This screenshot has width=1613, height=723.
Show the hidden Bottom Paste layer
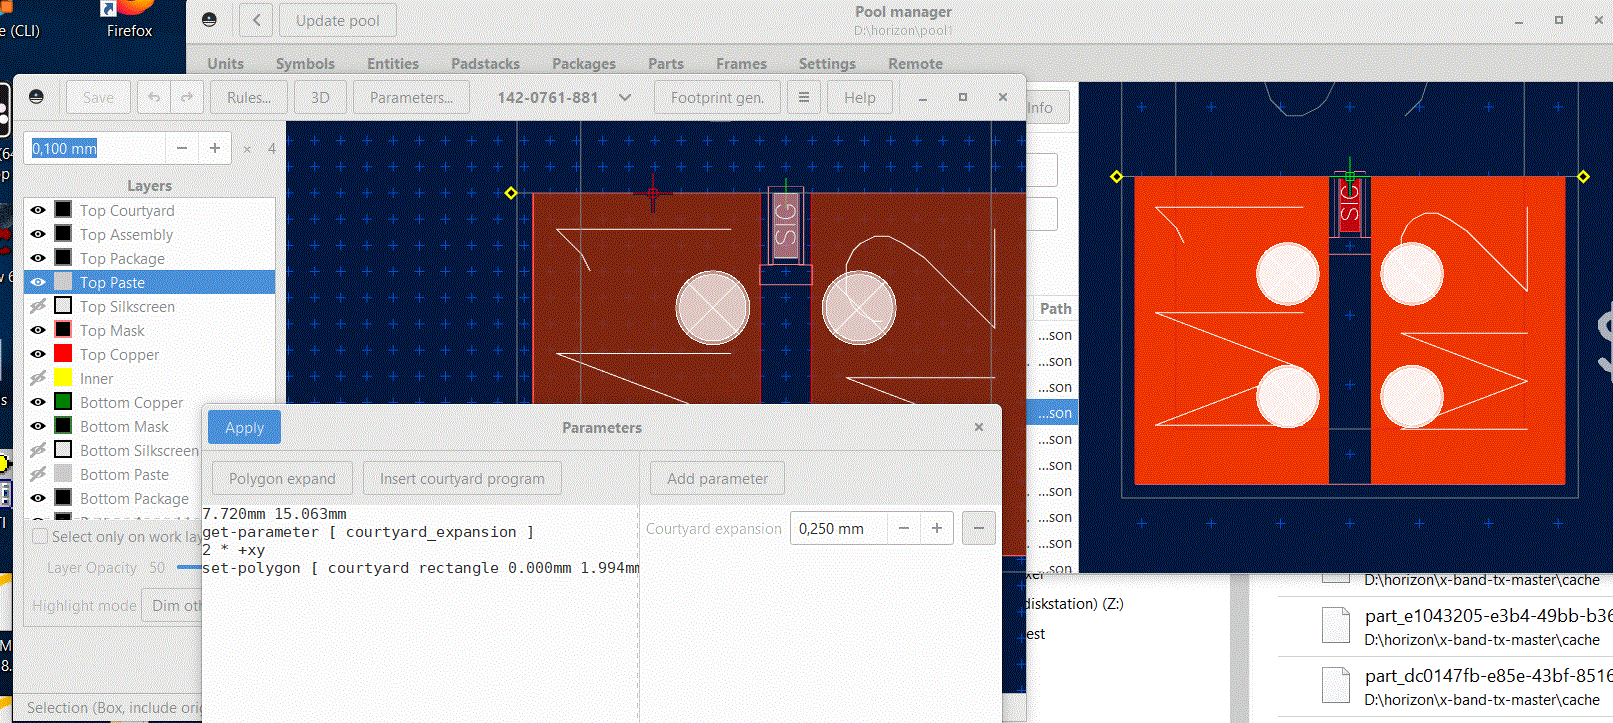pos(38,474)
